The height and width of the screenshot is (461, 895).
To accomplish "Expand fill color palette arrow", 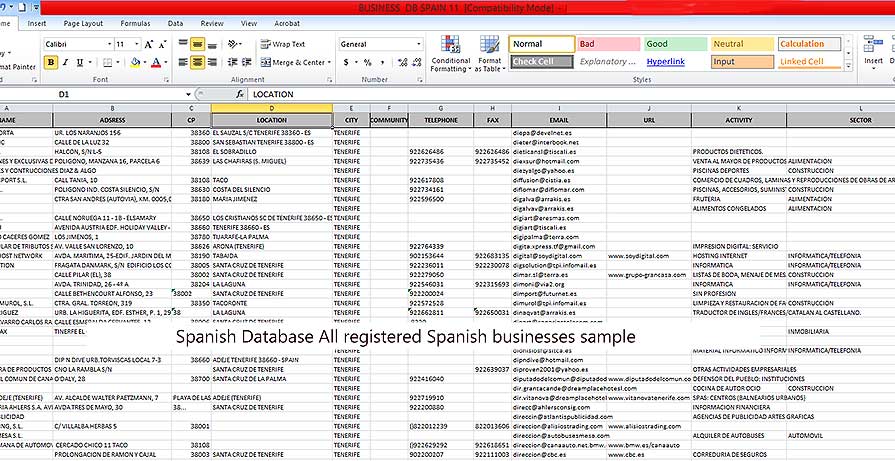I will pyautogui.click(x=144, y=62).
